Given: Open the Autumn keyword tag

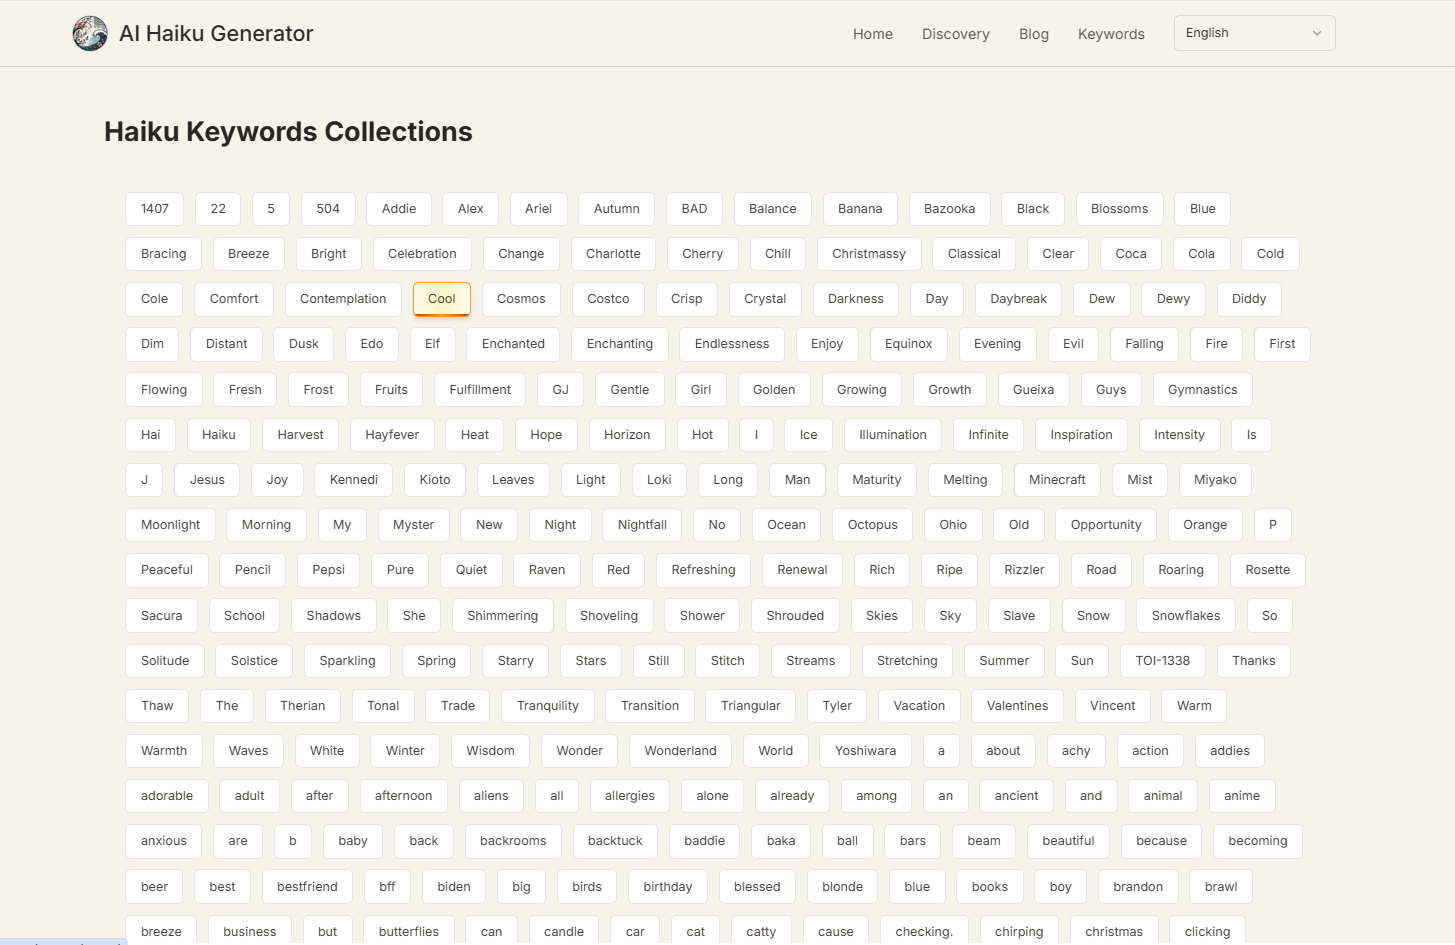Looking at the screenshot, I should point(616,209).
